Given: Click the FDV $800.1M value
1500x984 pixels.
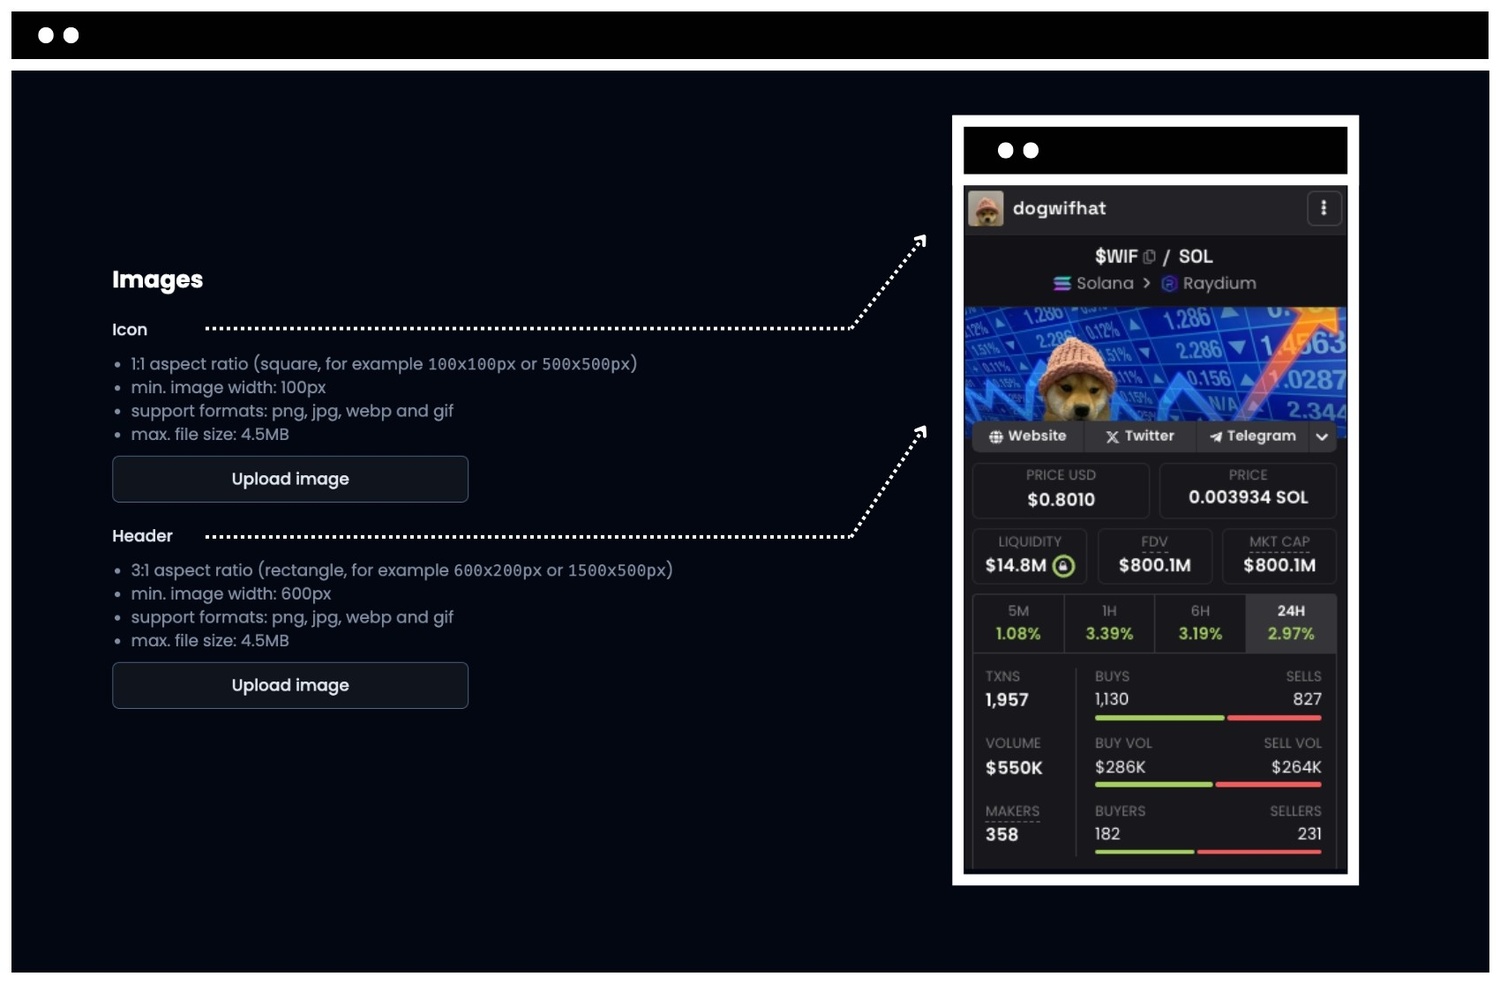Looking at the screenshot, I should pos(1155,565).
